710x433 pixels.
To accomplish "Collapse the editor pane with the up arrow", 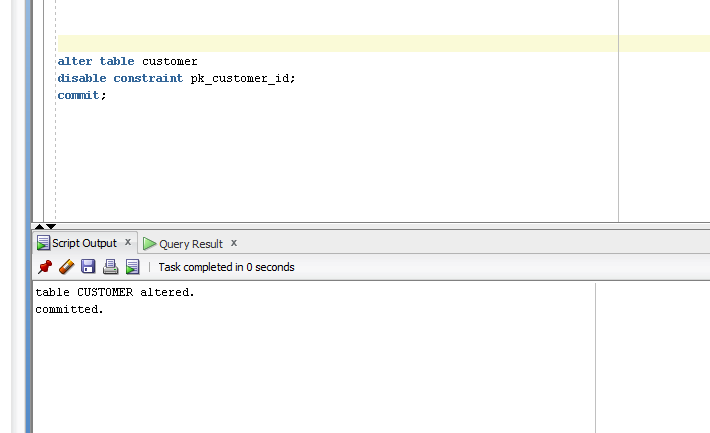I will click(x=39, y=226).
